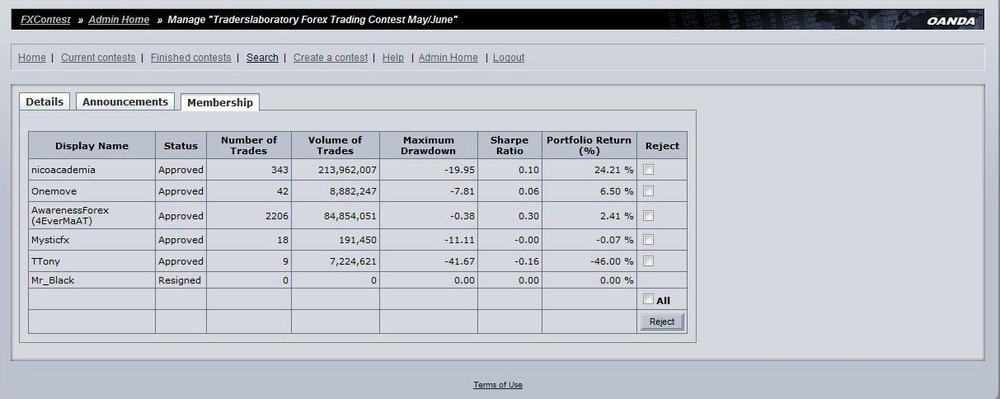Click the Search navigation link
This screenshot has height=399, width=1000.
pos(262,57)
